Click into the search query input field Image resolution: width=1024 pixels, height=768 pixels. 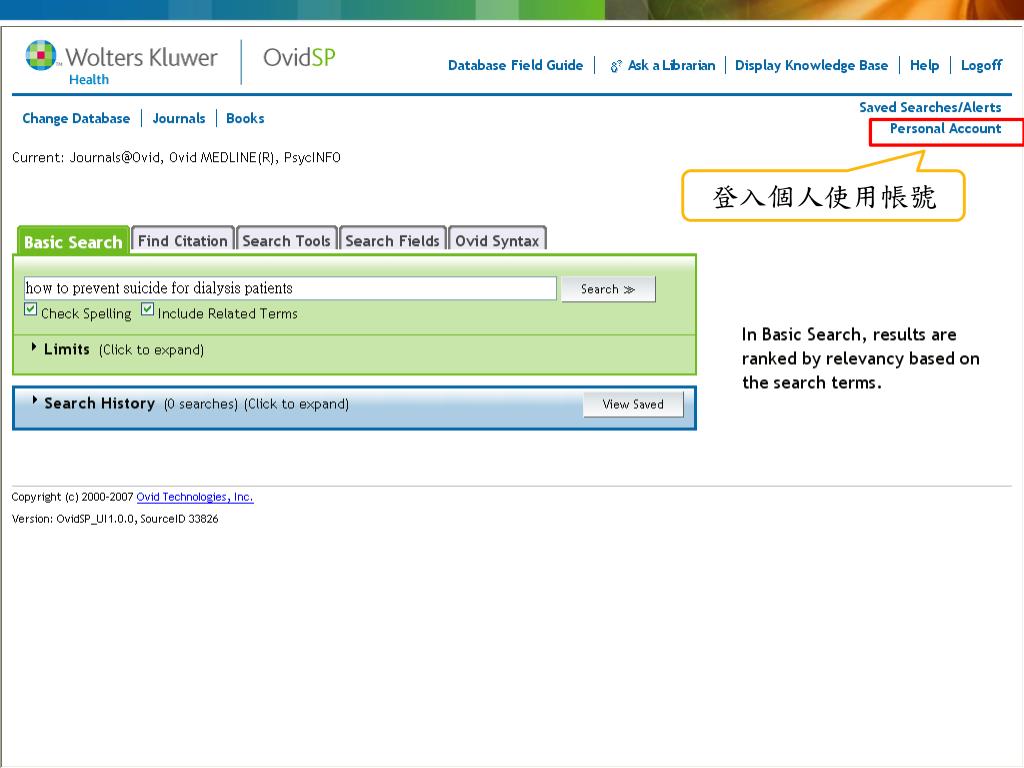[x=290, y=289]
